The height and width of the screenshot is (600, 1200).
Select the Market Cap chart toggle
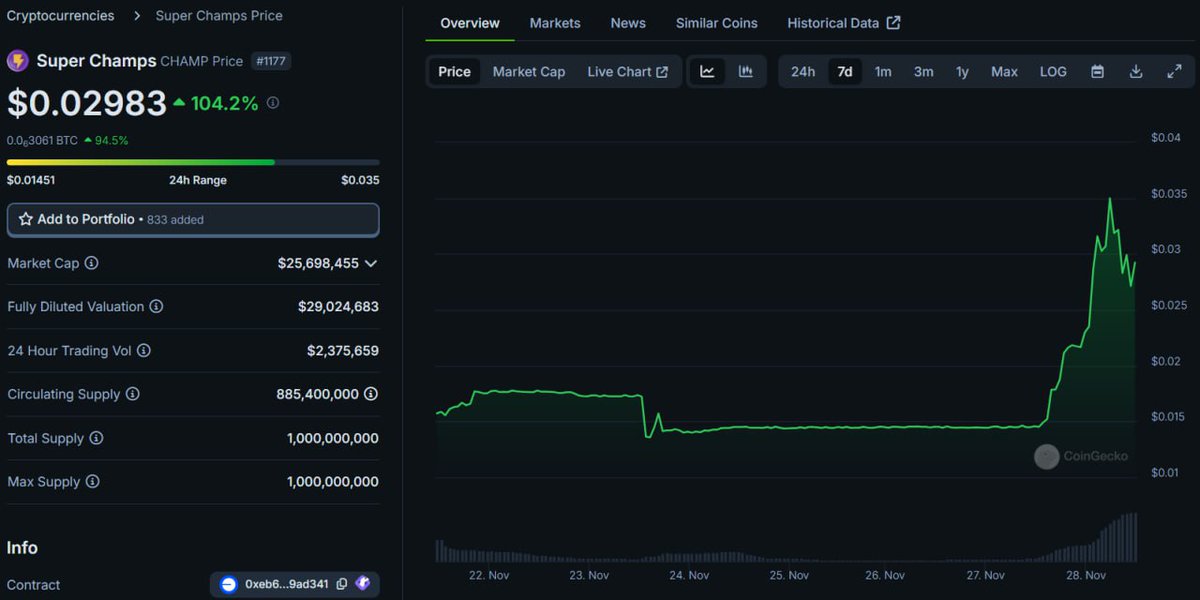(x=529, y=72)
